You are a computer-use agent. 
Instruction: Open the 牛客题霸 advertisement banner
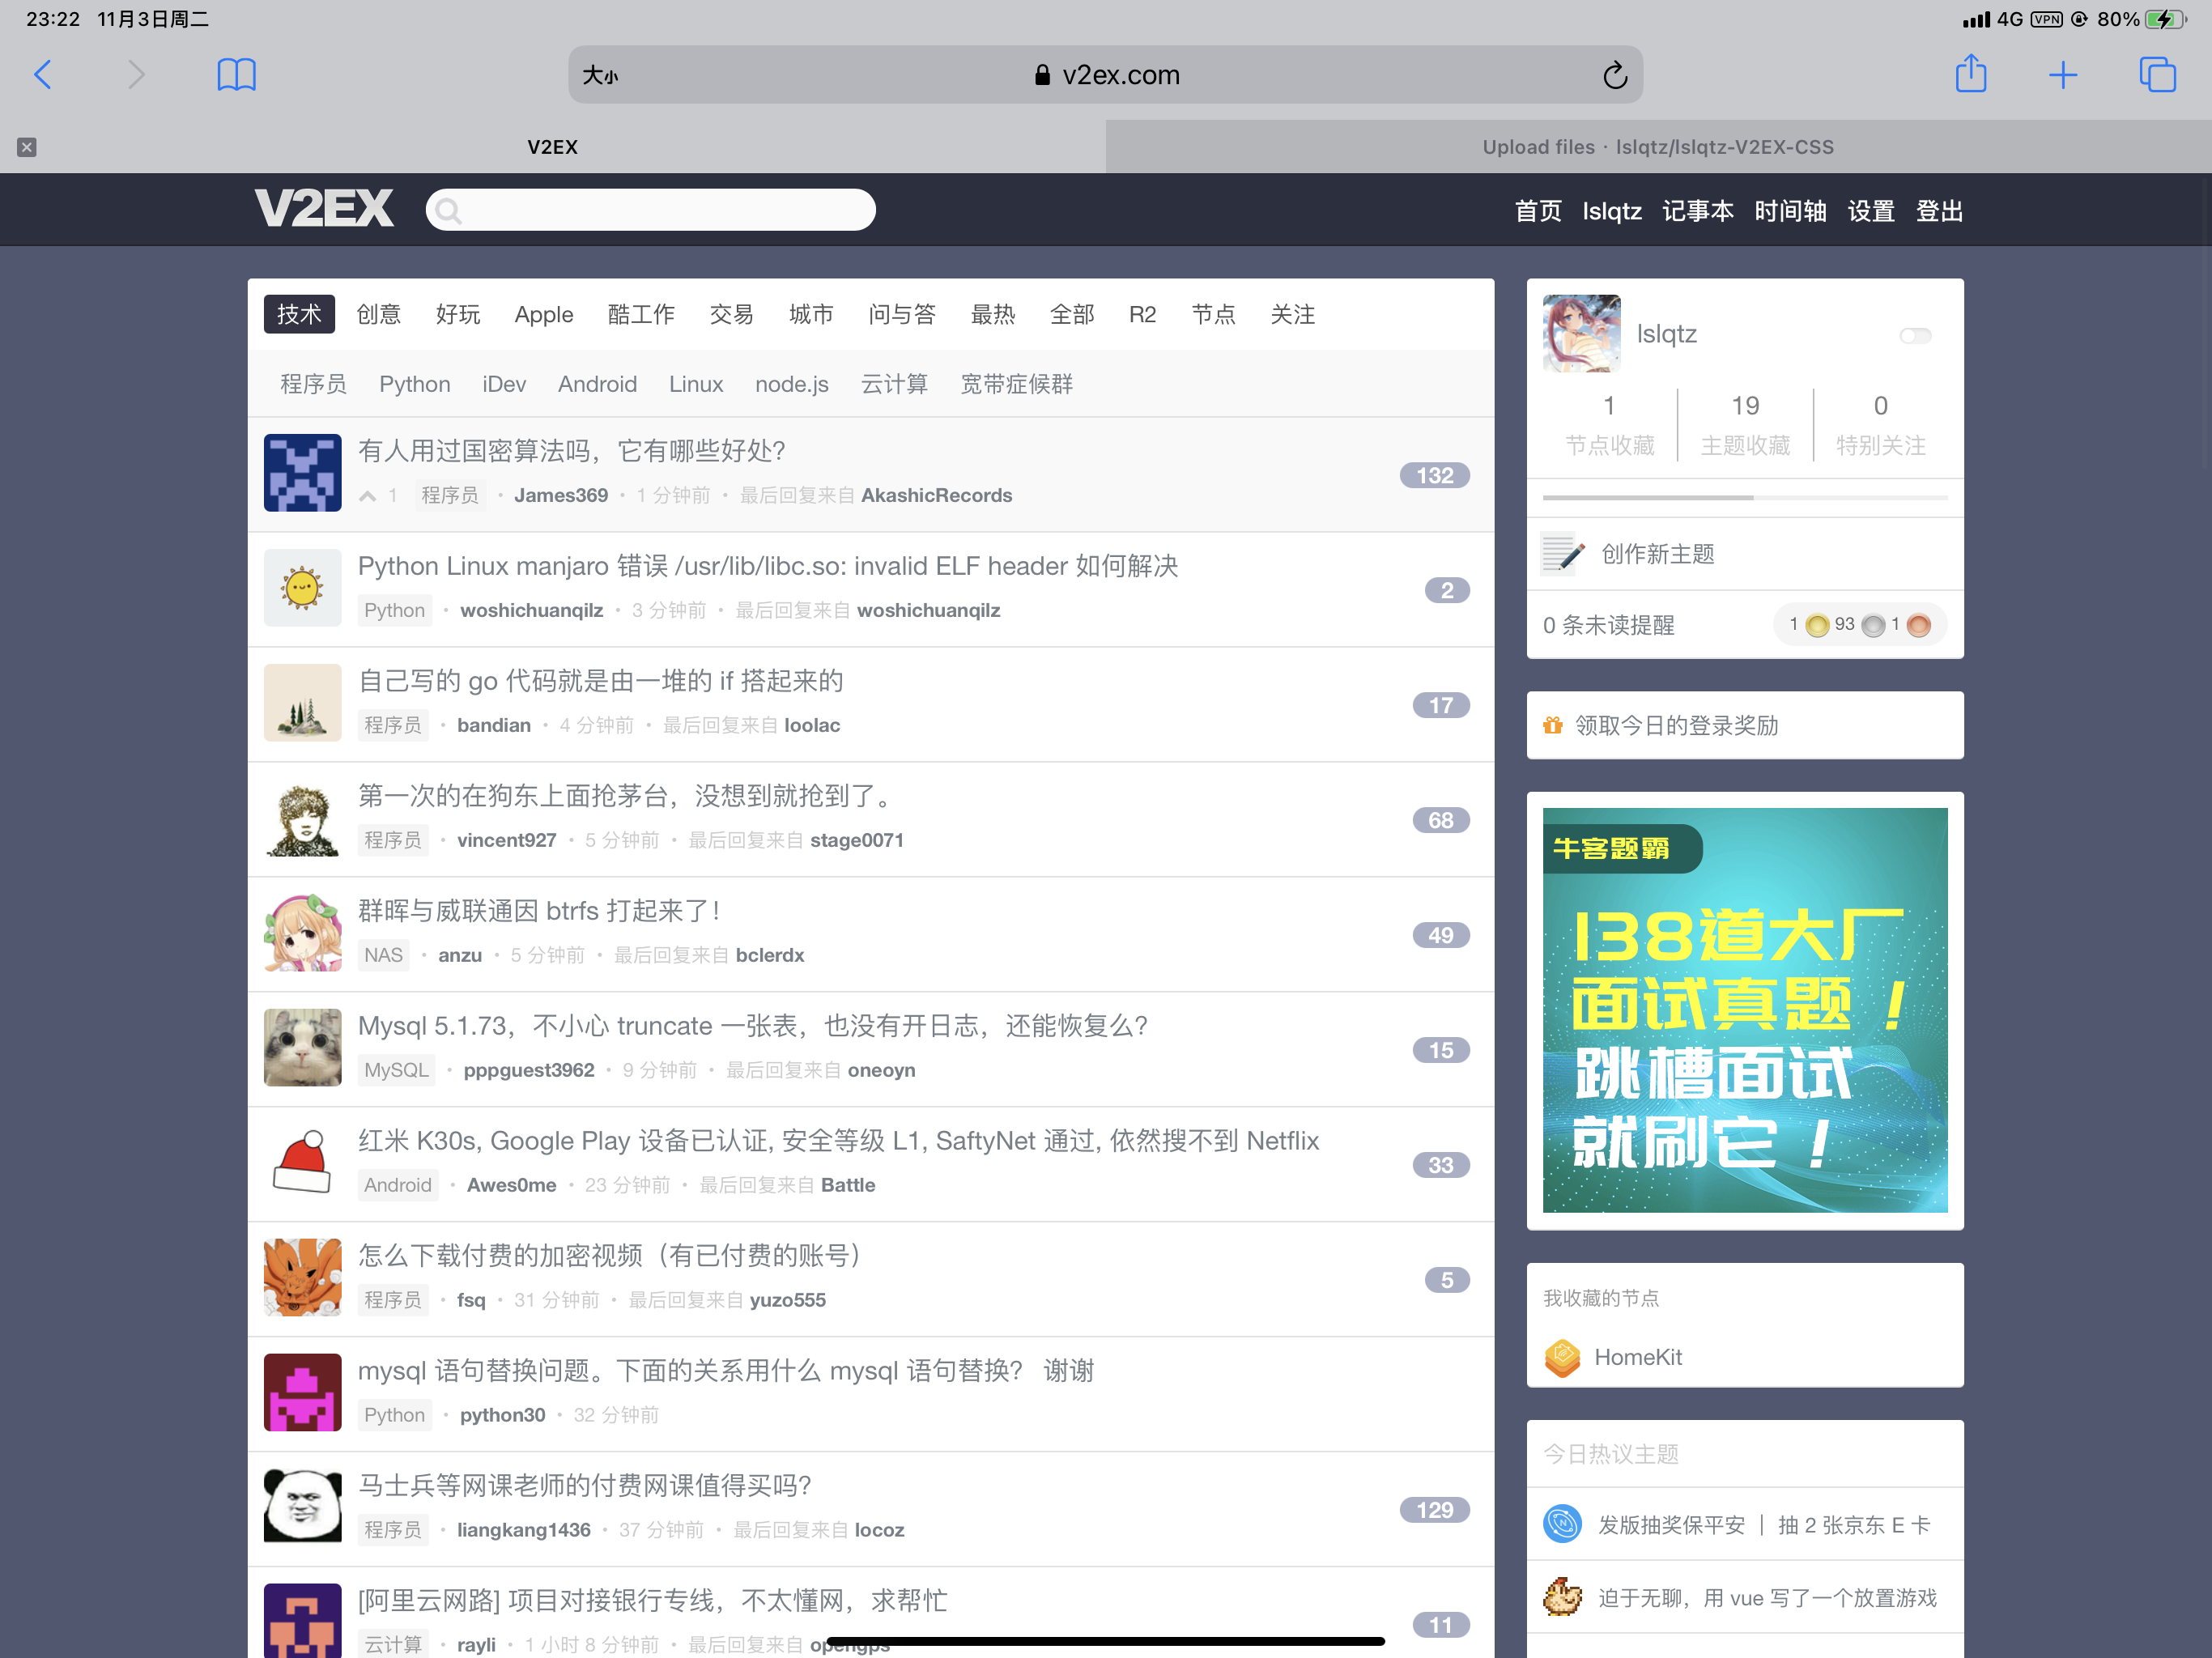pos(1744,1010)
